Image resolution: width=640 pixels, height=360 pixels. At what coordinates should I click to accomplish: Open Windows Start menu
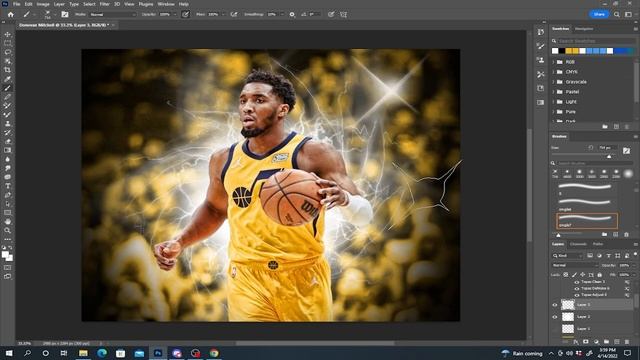pos(9,353)
